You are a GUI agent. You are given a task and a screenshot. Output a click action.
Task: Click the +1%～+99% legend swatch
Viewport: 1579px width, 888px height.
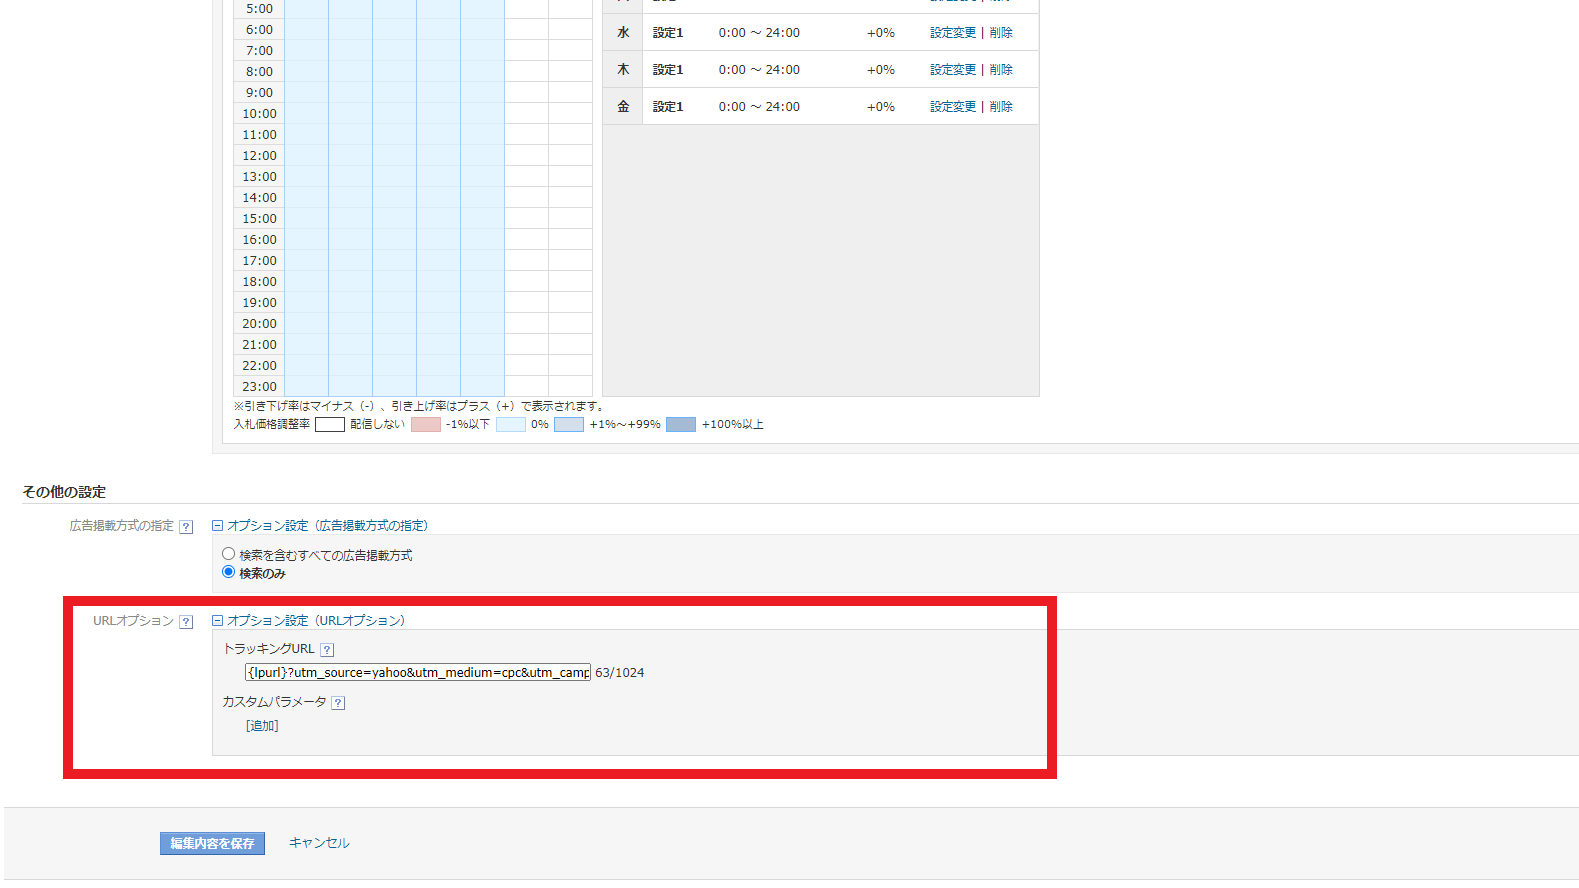point(569,425)
